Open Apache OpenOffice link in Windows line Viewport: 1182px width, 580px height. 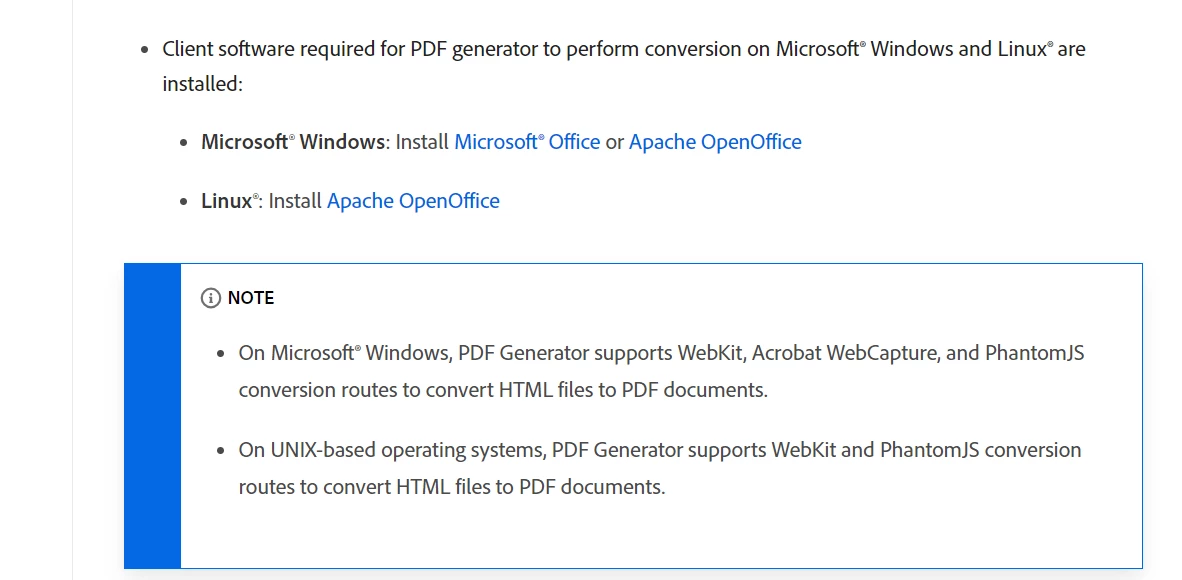point(715,142)
